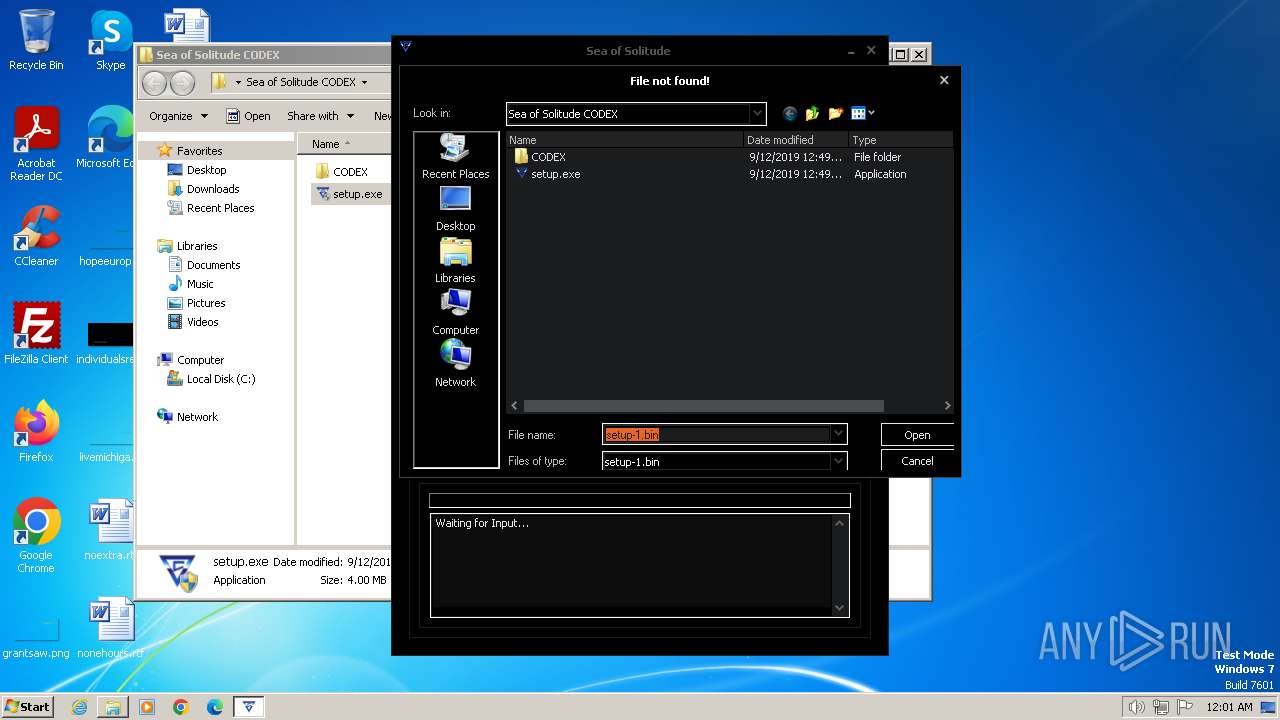Open Documents library in Explorer

click(x=213, y=265)
